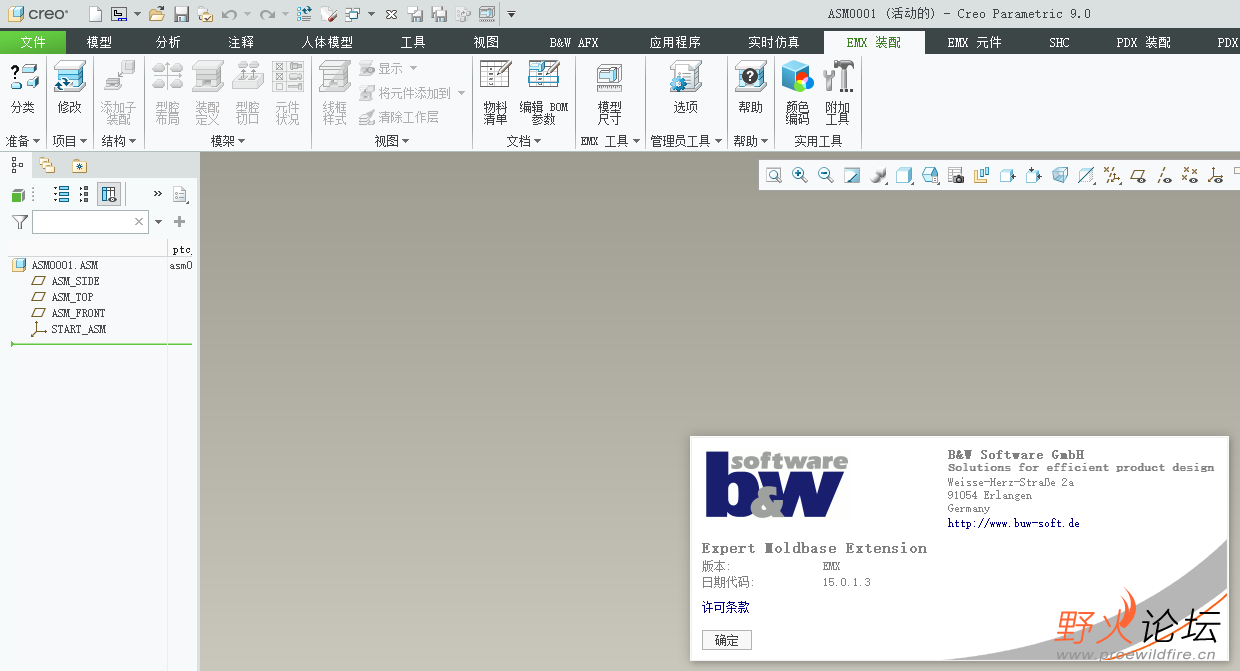Clear the model tree search field
Screen dimensions: 1240x671
pos(139,222)
